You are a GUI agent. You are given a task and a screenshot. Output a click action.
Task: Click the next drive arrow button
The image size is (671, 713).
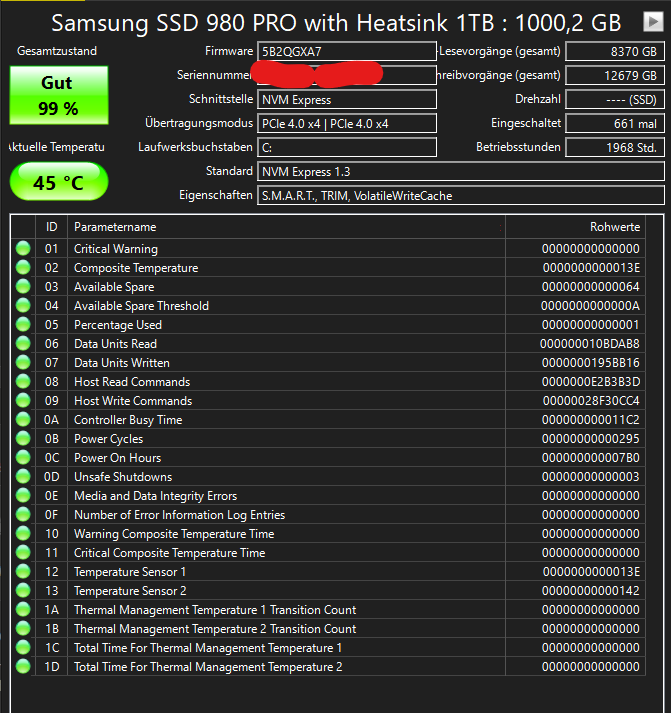point(653,21)
